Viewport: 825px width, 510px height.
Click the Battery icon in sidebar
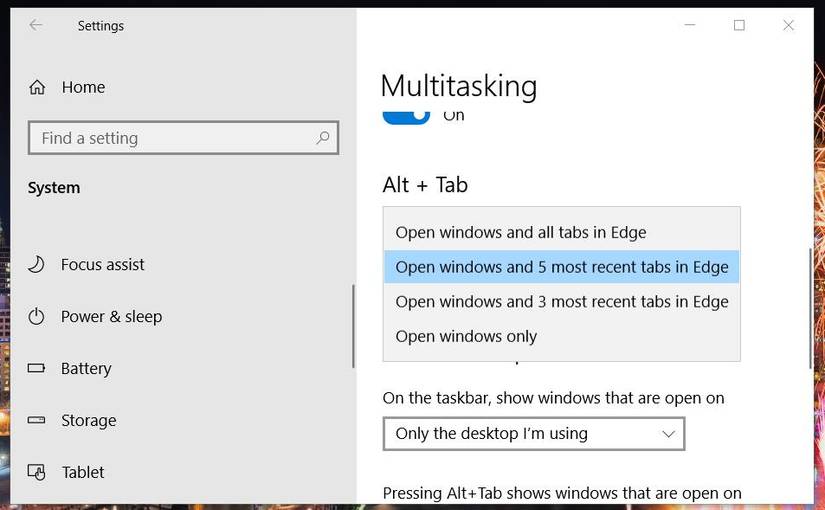click(x=36, y=369)
